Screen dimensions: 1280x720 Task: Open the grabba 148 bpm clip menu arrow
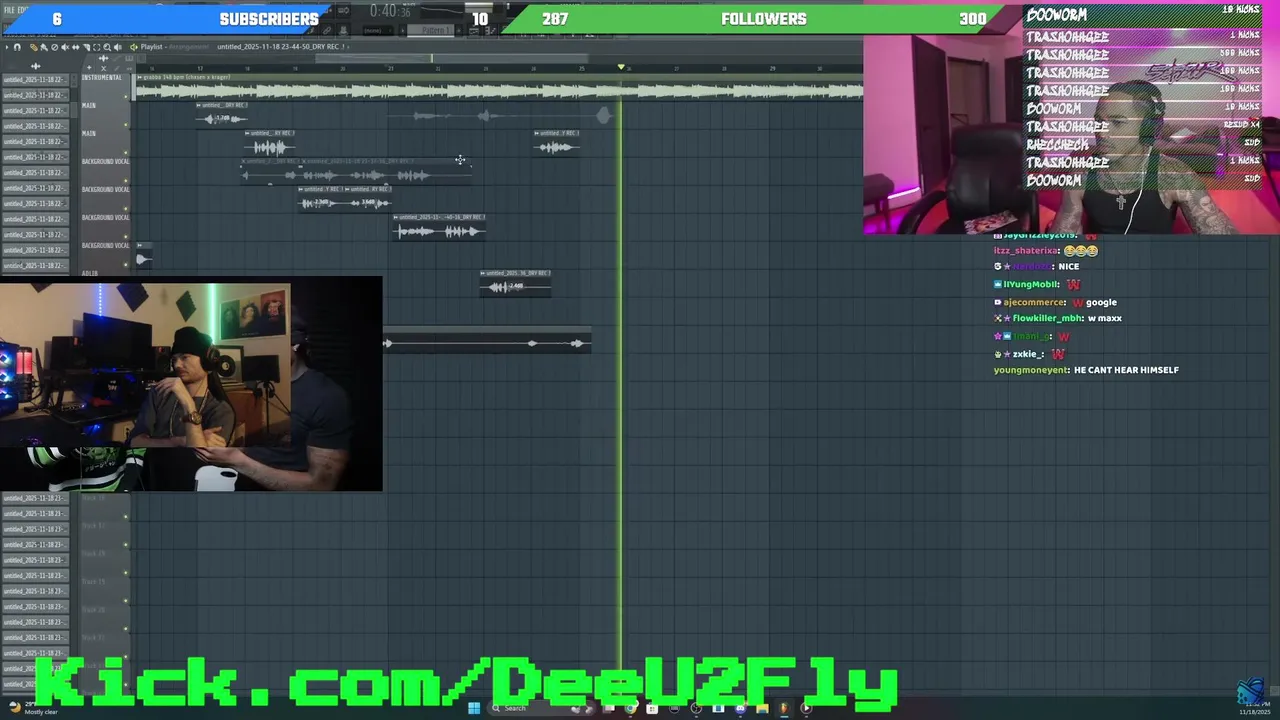139,77
